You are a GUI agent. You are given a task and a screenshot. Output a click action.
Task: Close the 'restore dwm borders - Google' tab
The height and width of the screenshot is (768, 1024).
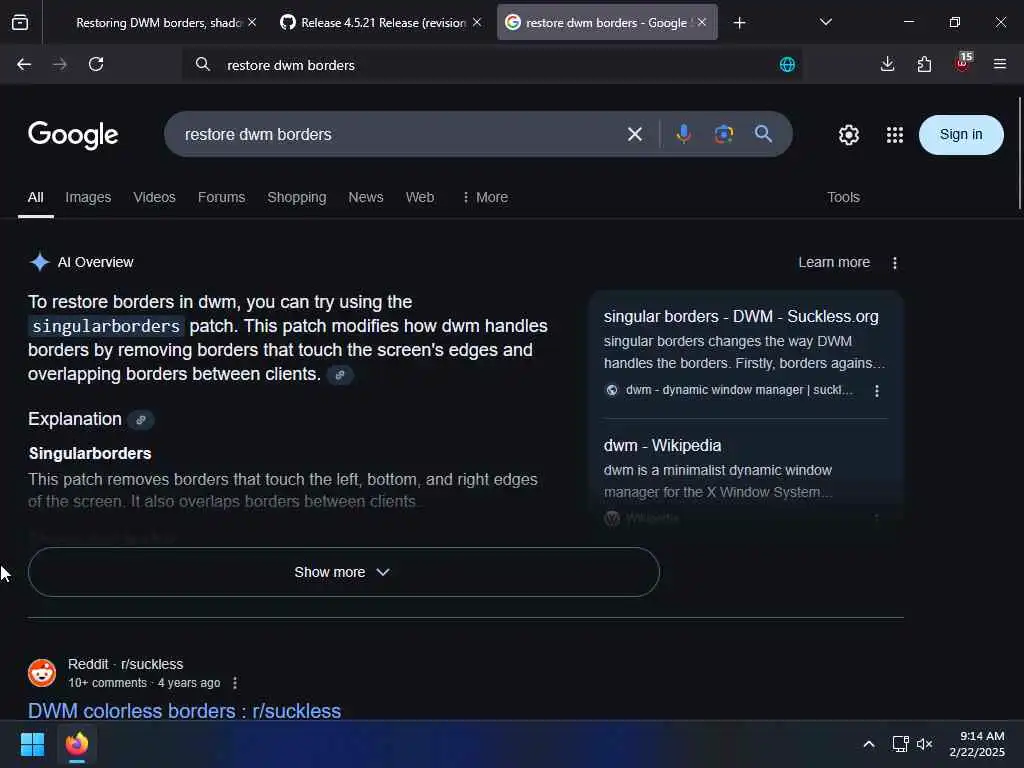tap(701, 22)
